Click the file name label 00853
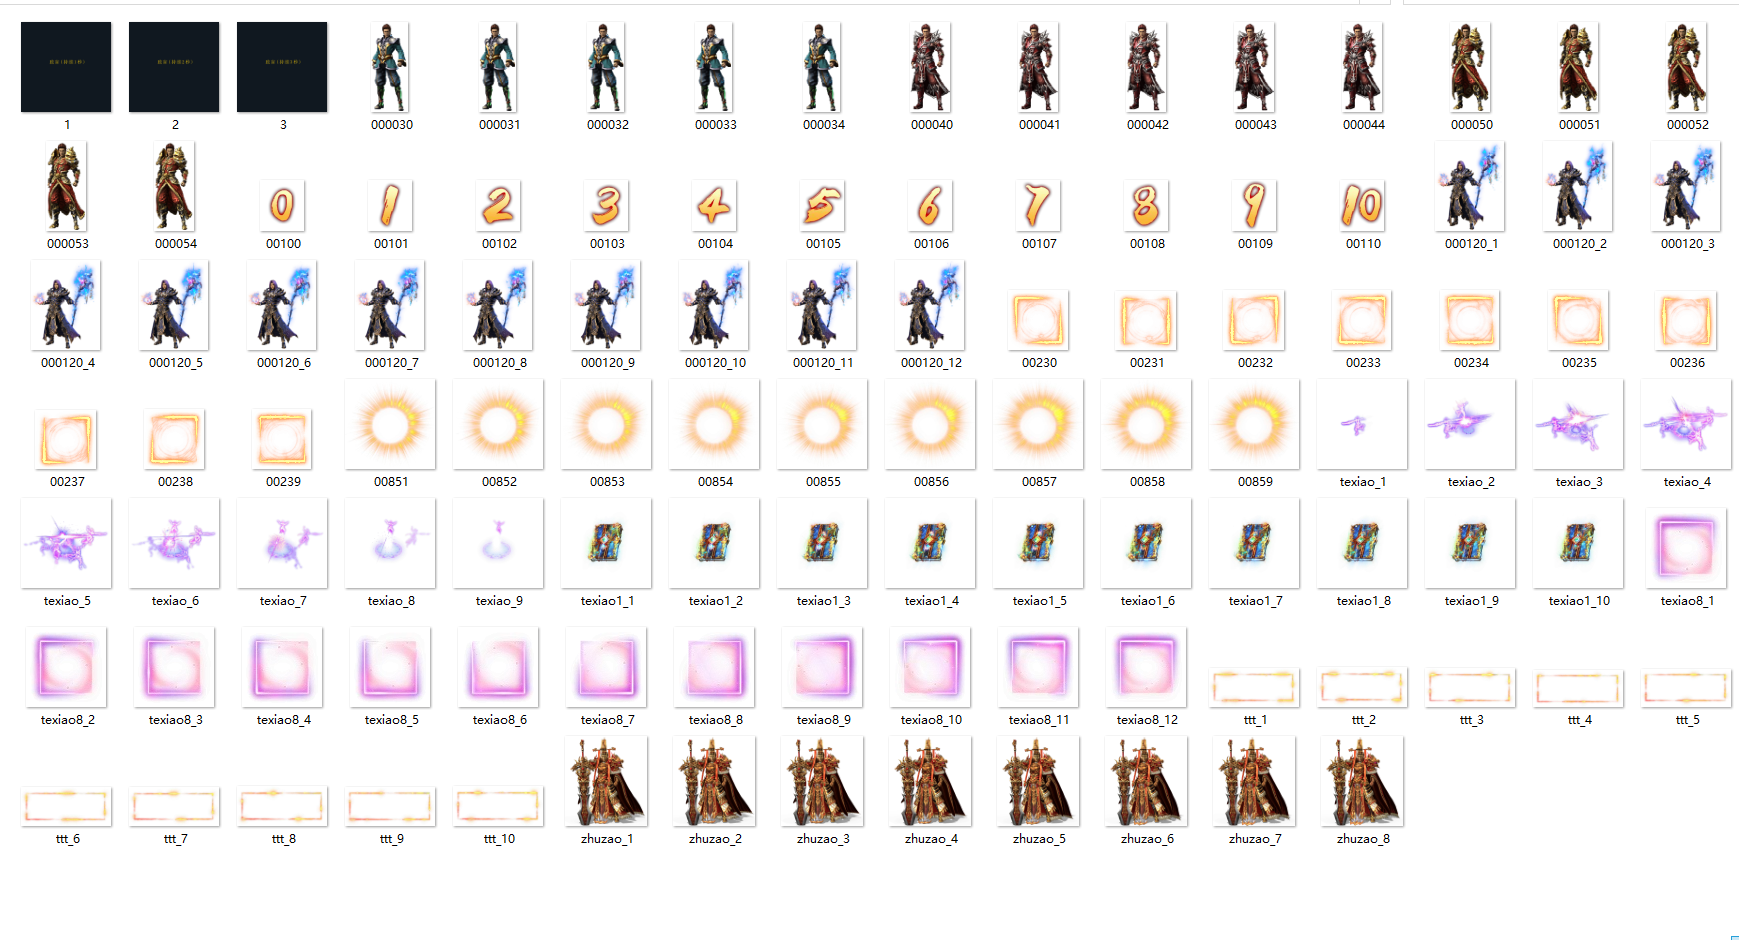The image size is (1739, 940). (x=607, y=482)
